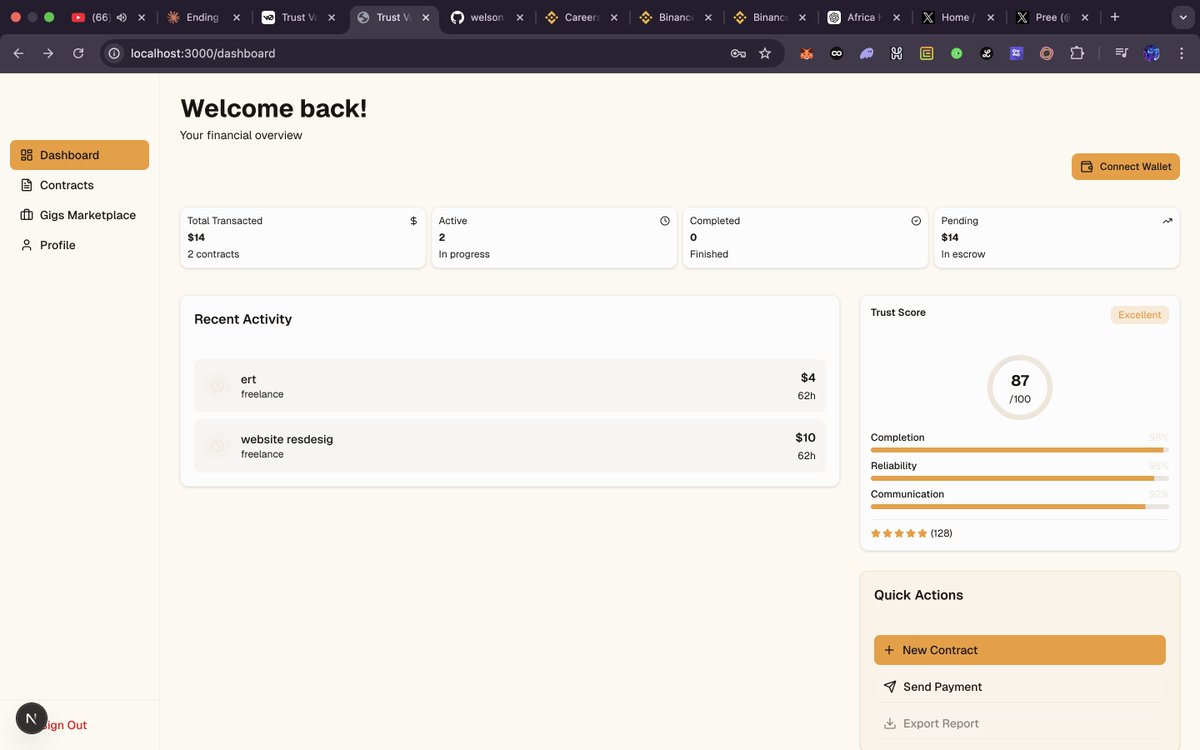
Task: Click the infinity symbol extension icon
Action: (x=837, y=54)
